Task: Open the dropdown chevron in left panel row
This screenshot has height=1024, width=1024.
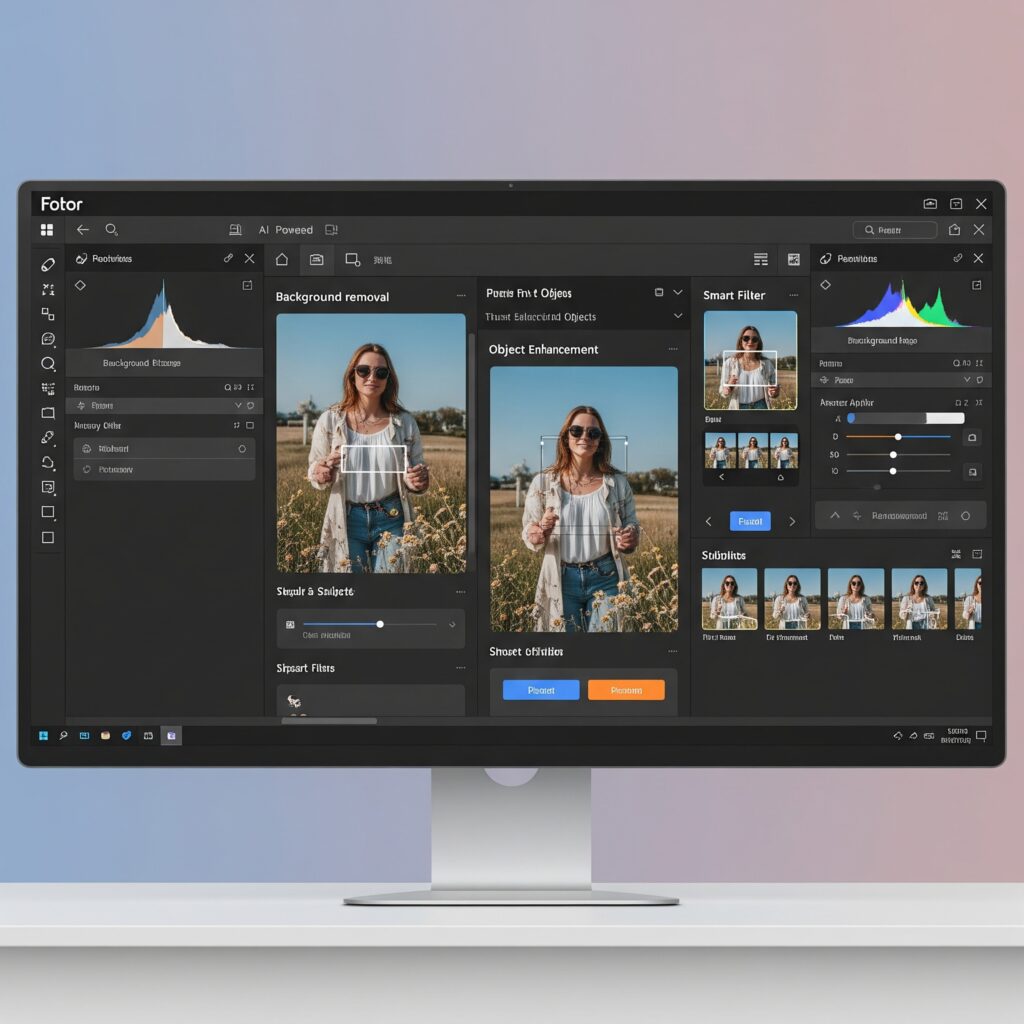Action: pyautogui.click(x=238, y=406)
